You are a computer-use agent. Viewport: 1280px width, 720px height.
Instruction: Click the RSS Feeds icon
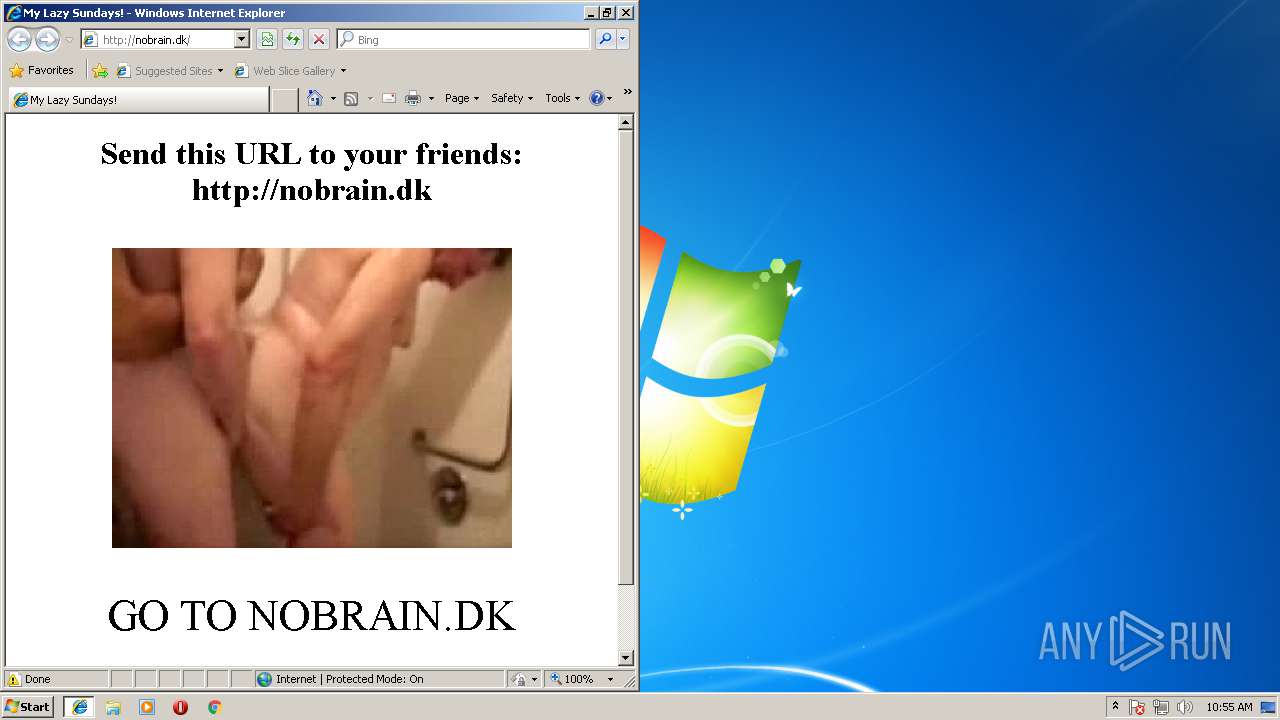[x=351, y=98]
